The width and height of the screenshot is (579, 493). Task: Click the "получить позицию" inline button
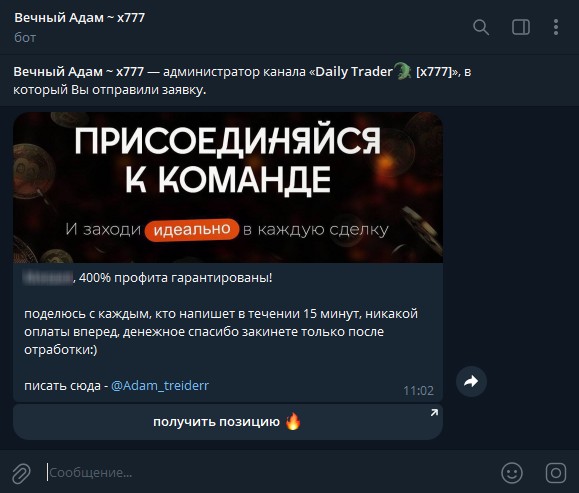pyautogui.click(x=228, y=422)
